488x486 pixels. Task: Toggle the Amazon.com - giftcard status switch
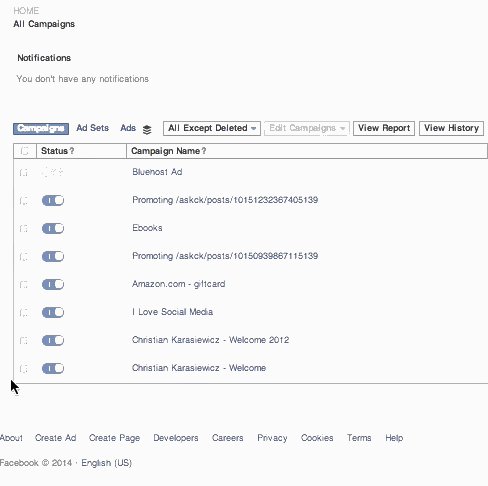[x=53, y=284]
